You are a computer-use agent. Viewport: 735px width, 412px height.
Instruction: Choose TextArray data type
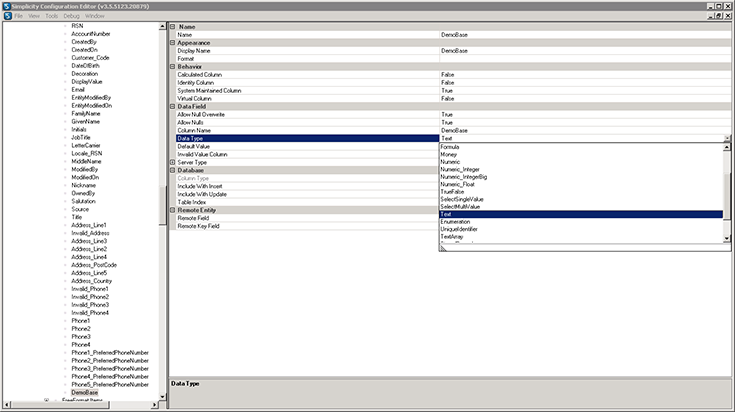581,237
